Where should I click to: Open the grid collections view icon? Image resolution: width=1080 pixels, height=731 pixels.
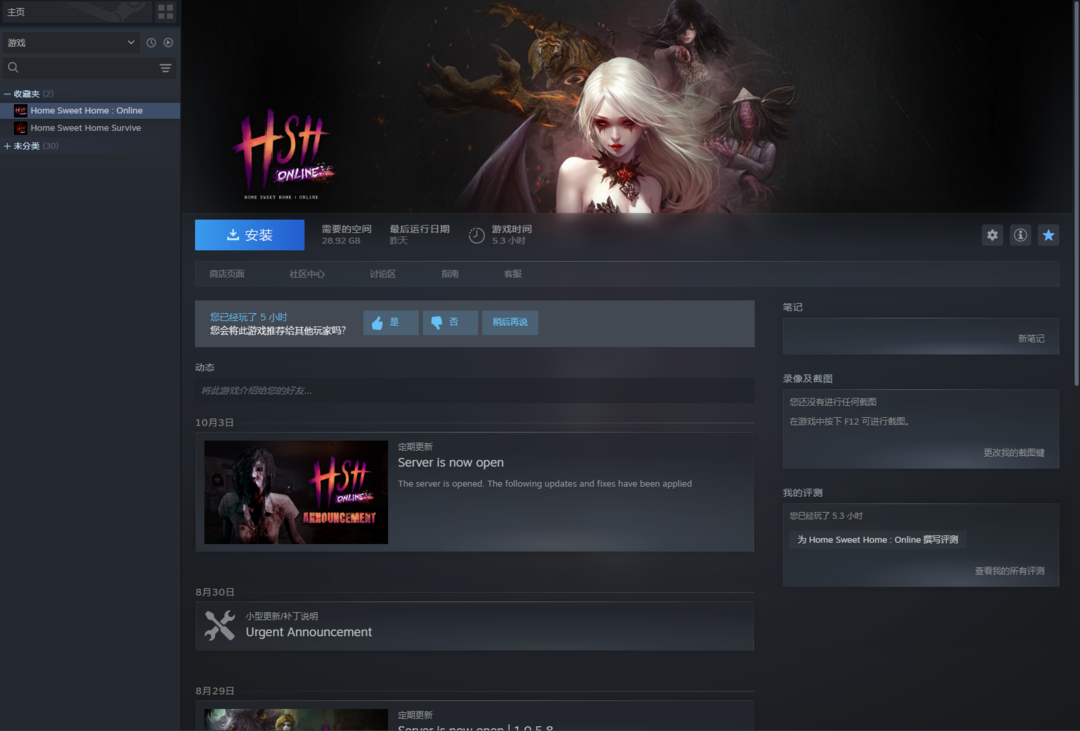[x=166, y=12]
